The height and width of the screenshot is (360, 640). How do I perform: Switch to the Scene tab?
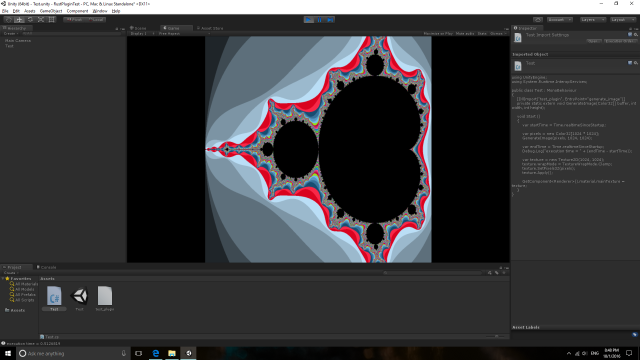138,28
